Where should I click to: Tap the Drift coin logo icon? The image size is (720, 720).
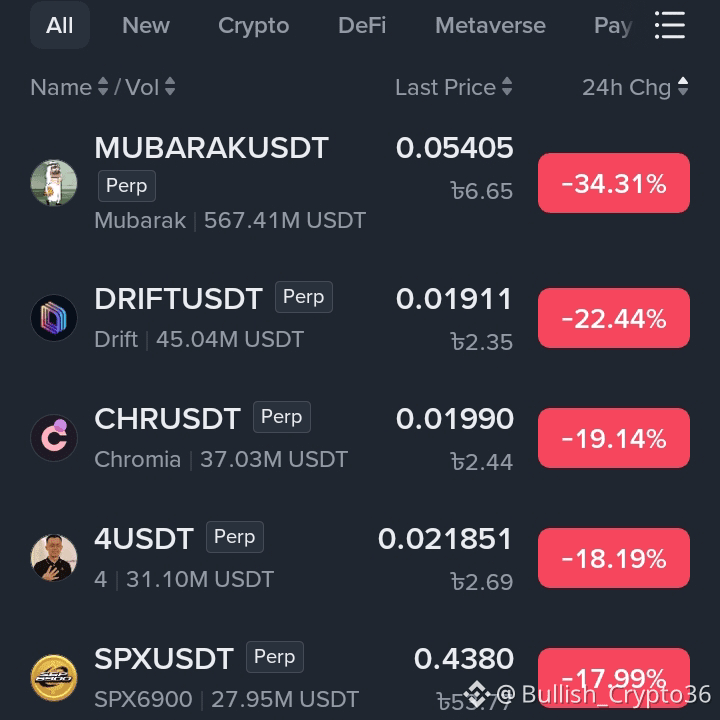(x=54, y=318)
